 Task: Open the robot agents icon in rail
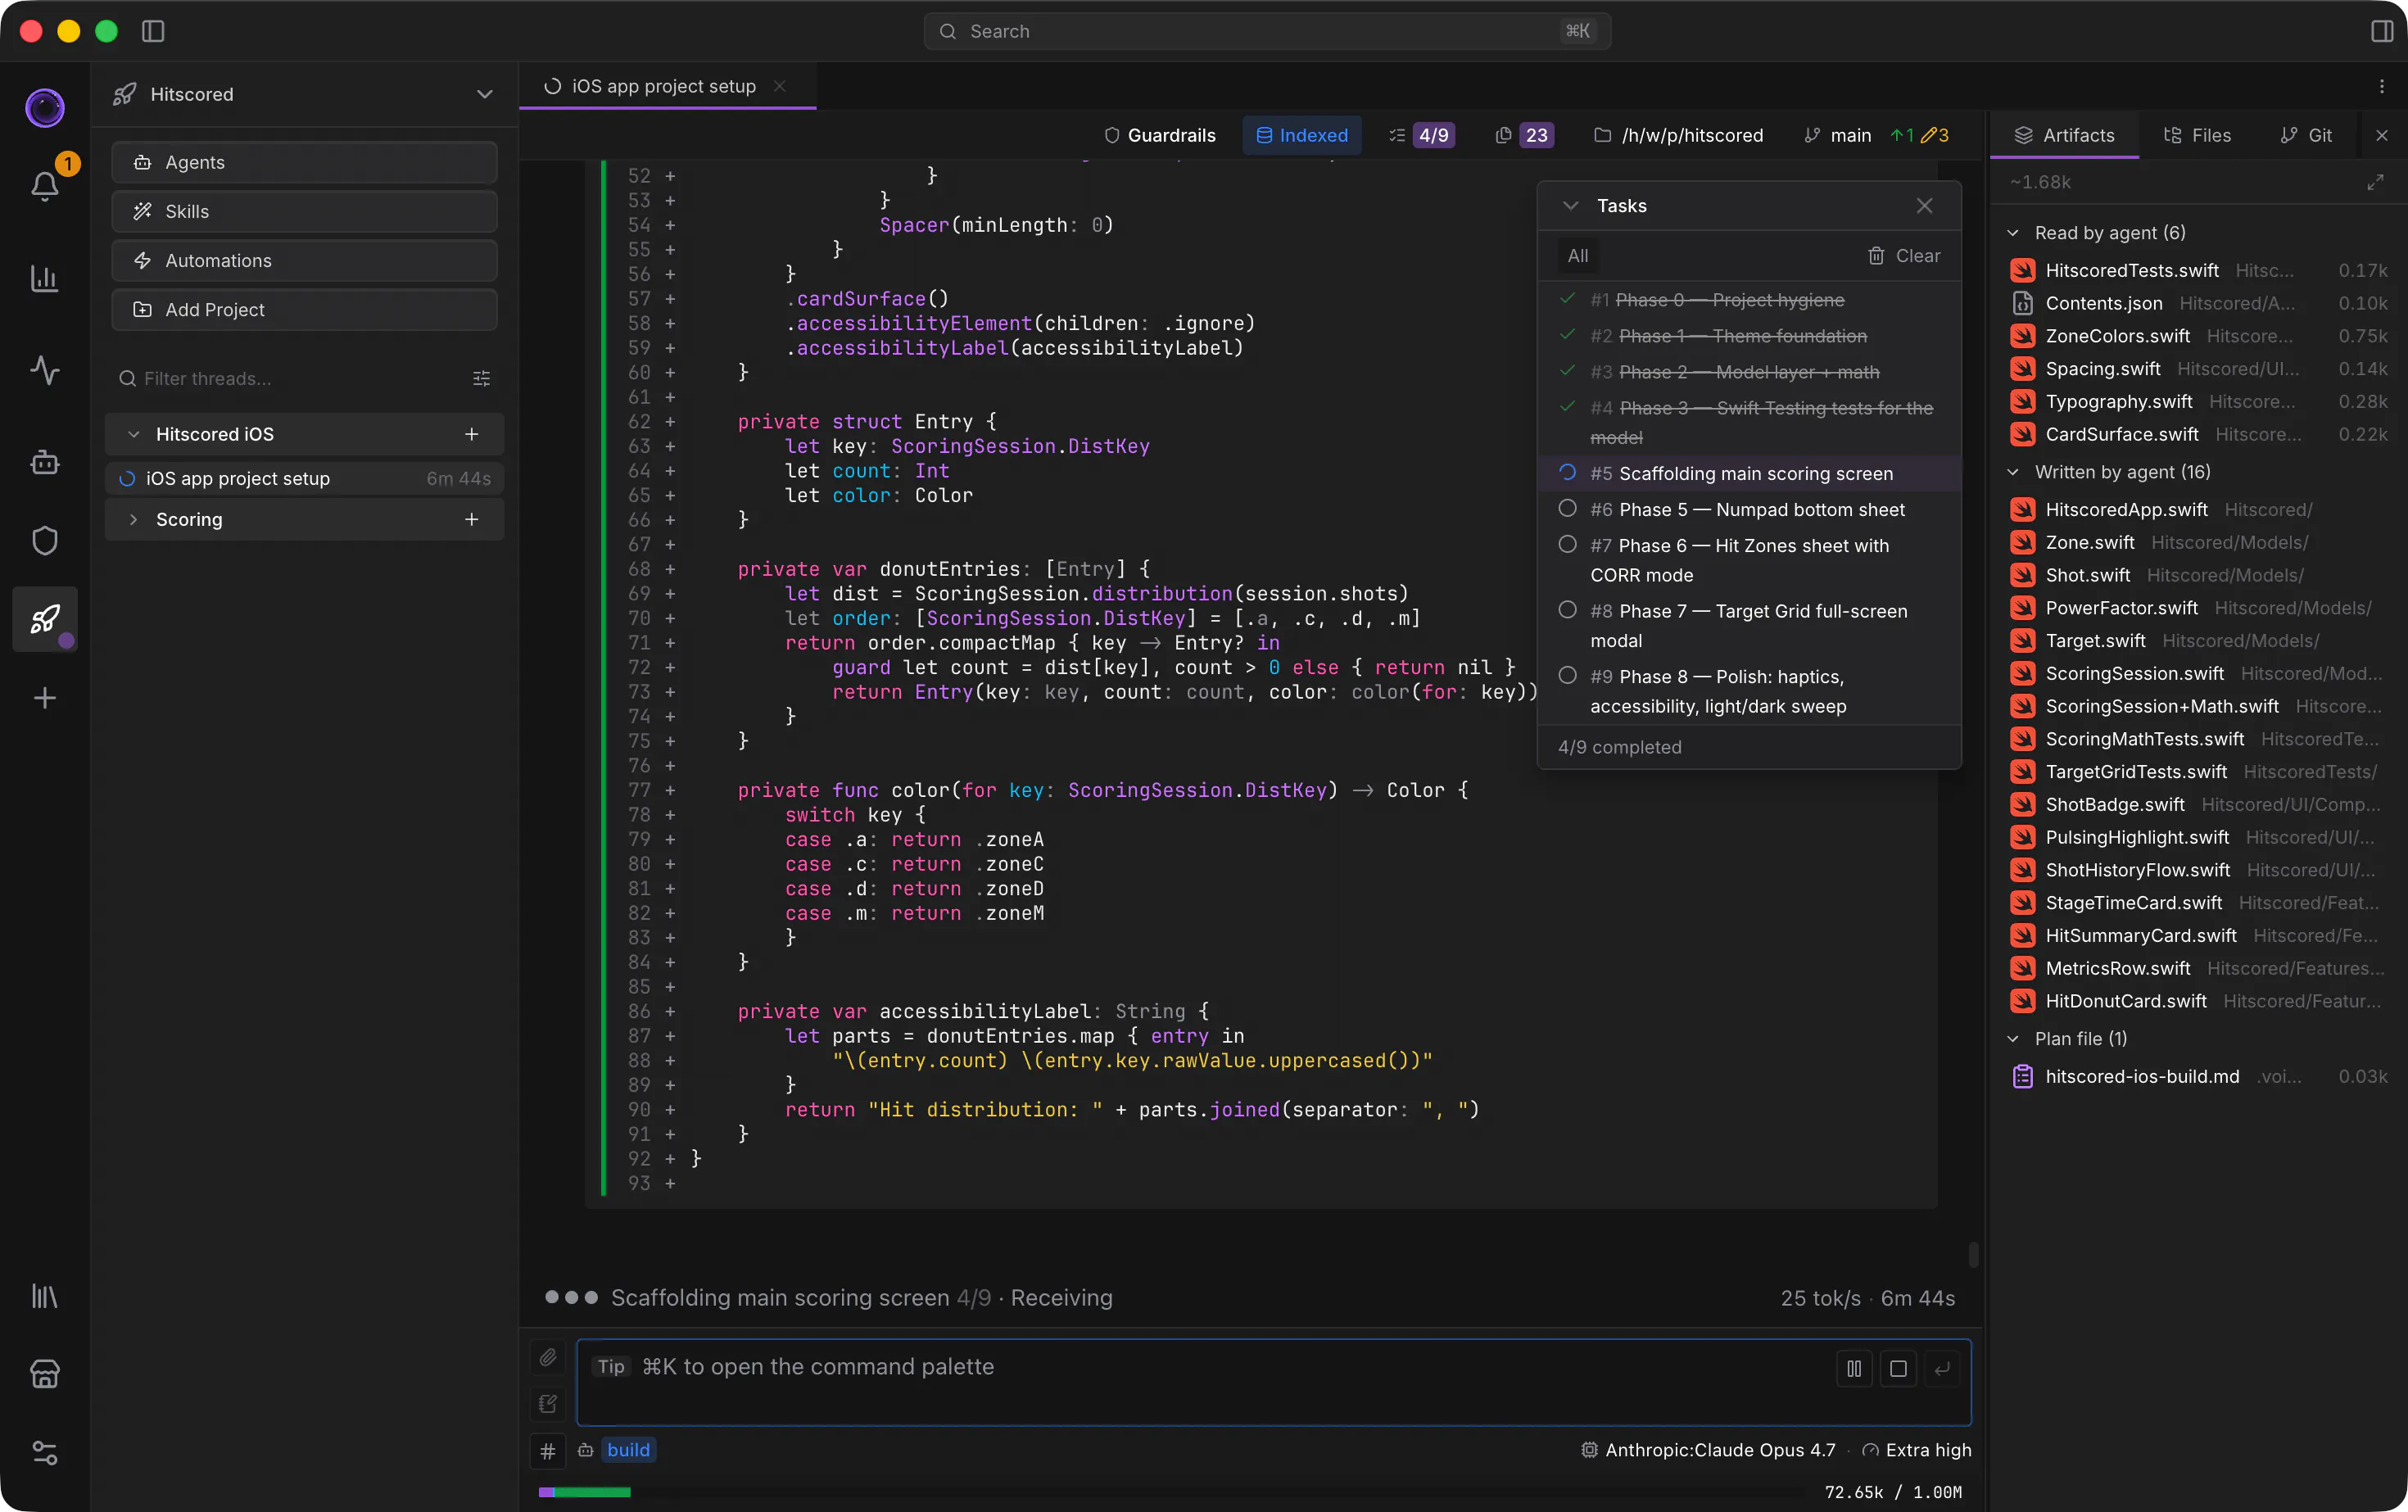click(45, 462)
